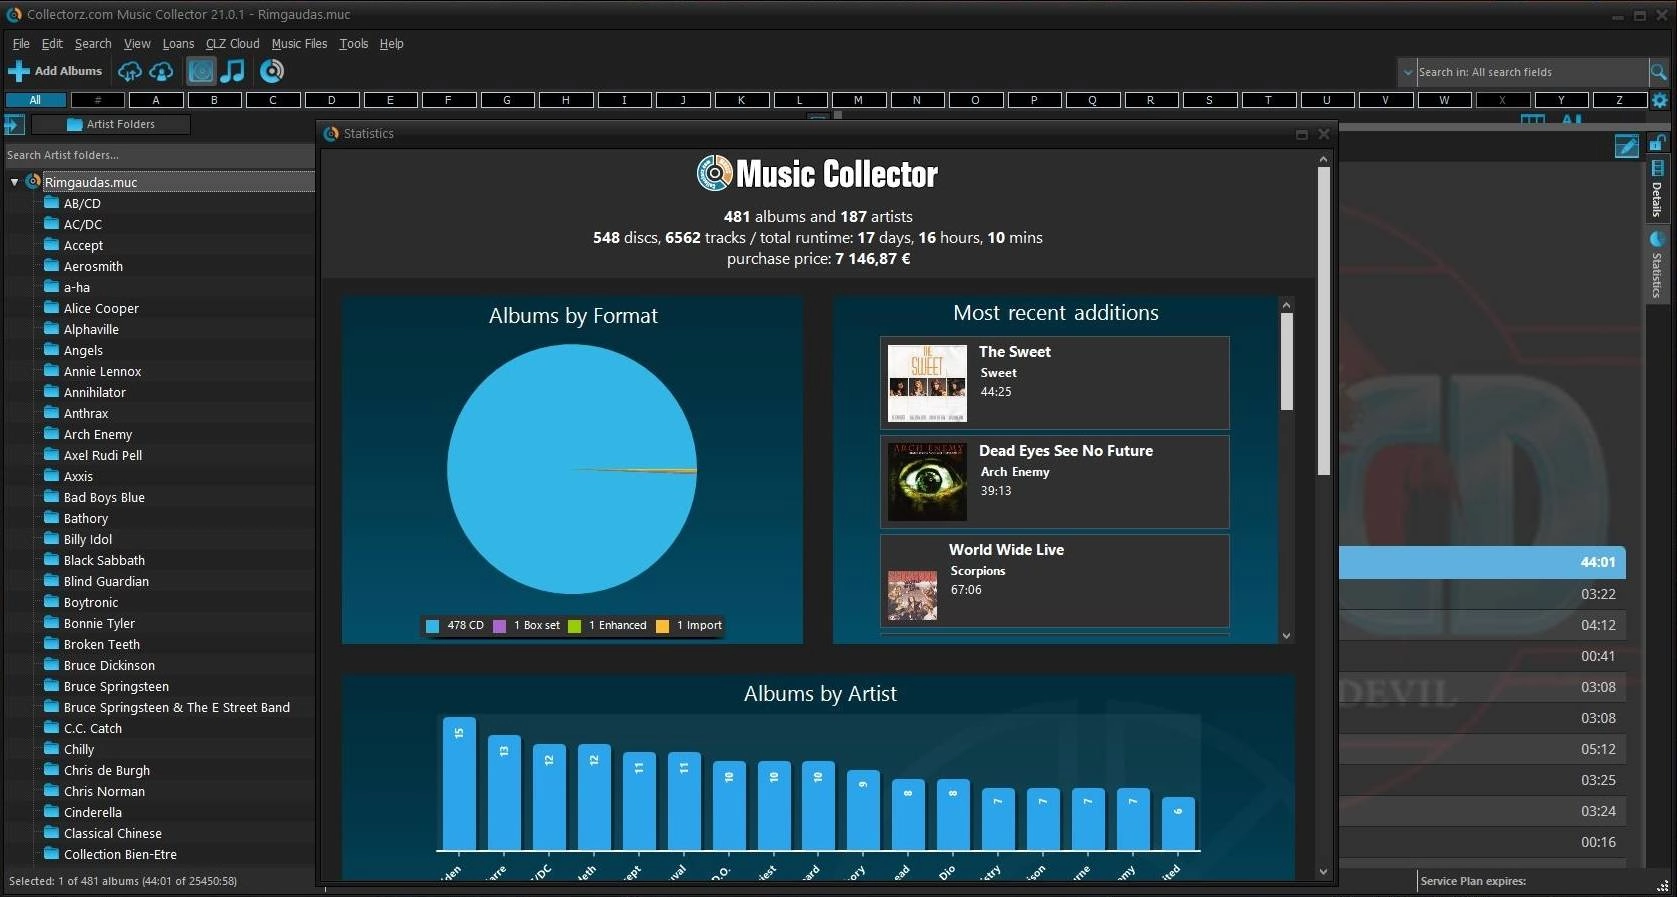Screen dimensions: 1677x897
Task: Select the Bonnie Tyler folder
Action: click(x=99, y=623)
